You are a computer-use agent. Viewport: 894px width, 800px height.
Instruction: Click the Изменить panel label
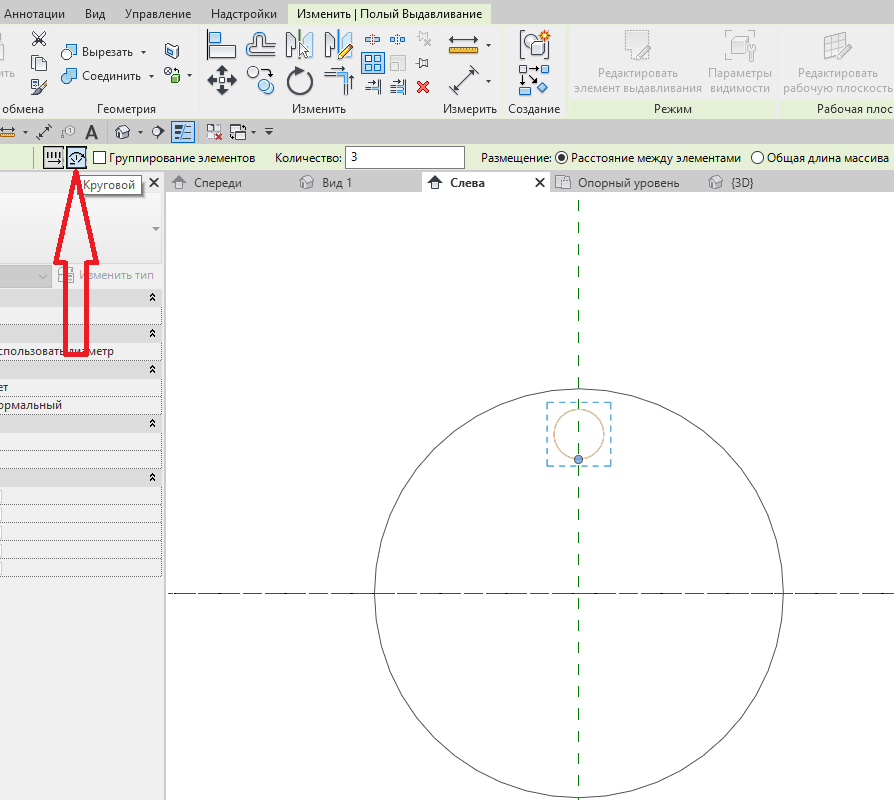pos(319,109)
